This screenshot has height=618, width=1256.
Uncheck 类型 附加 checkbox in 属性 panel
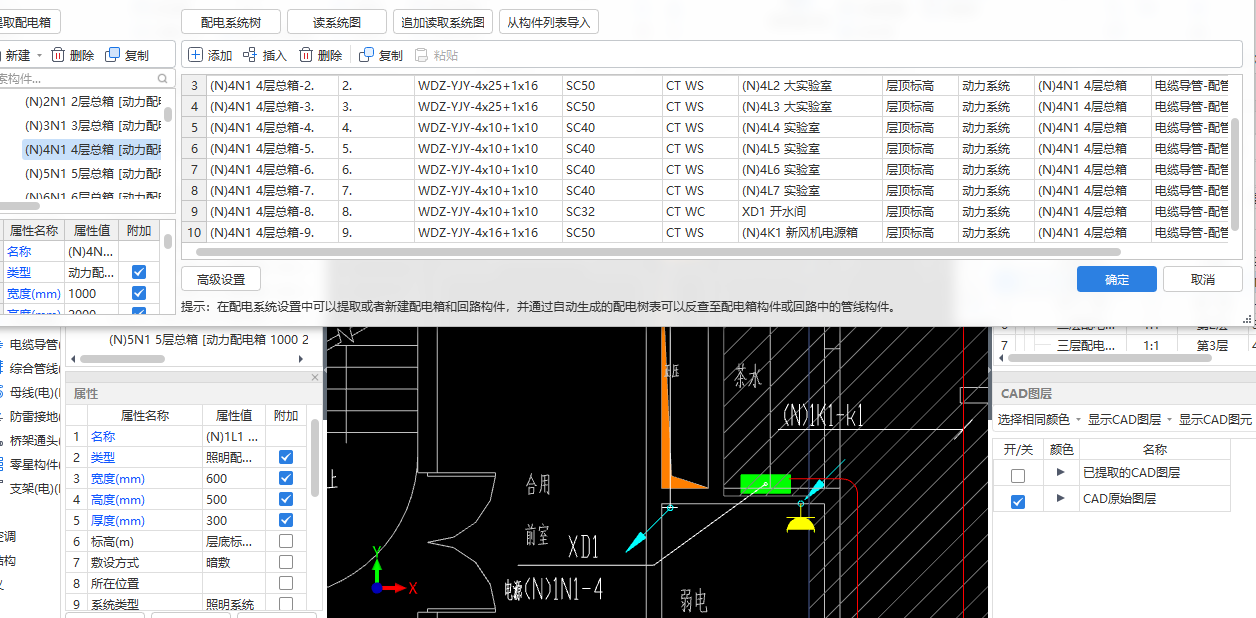point(286,457)
